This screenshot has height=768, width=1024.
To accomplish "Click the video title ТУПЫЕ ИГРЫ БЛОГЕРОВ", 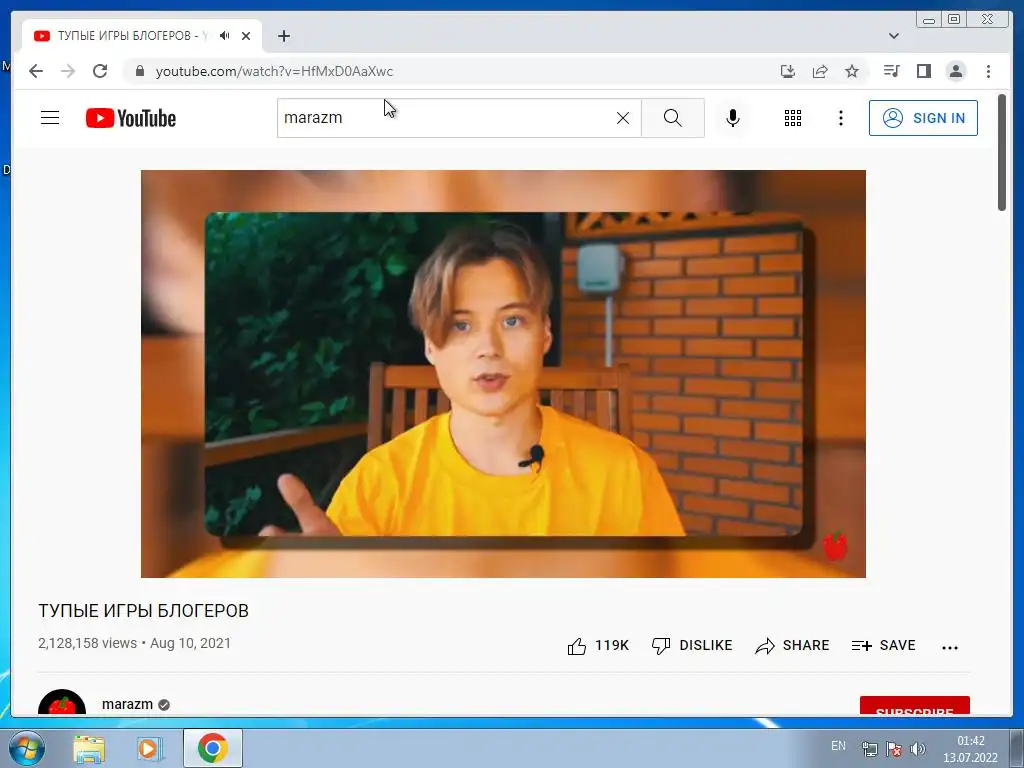I will point(143,611).
